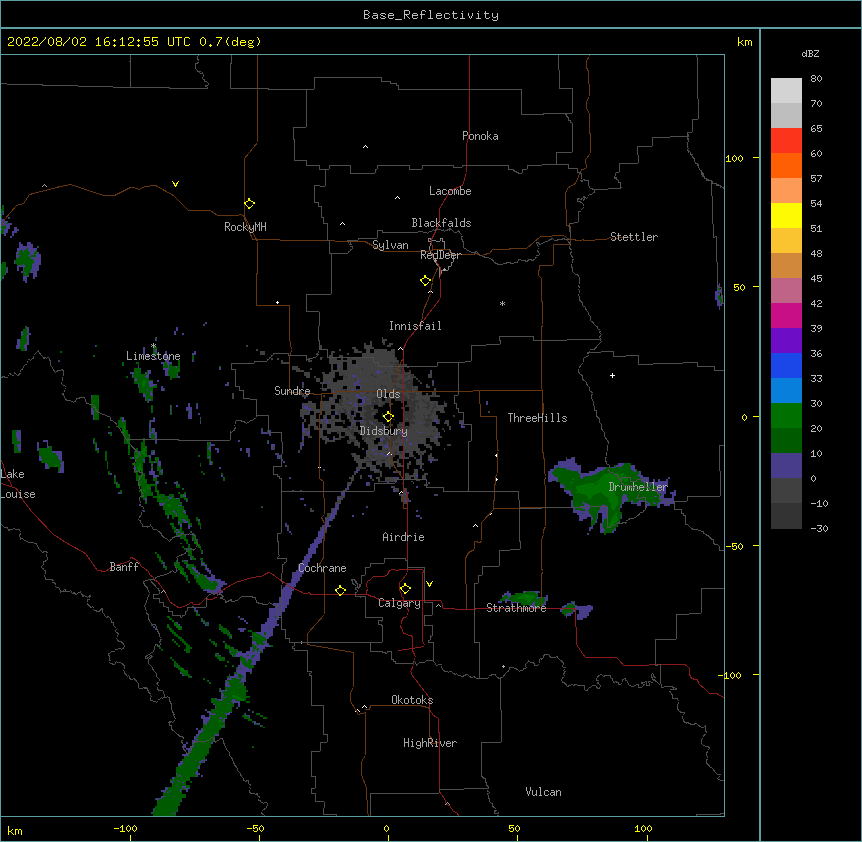
Task: Select the yellow 54 dBZ color swatch
Action: pyautogui.click(x=786, y=216)
